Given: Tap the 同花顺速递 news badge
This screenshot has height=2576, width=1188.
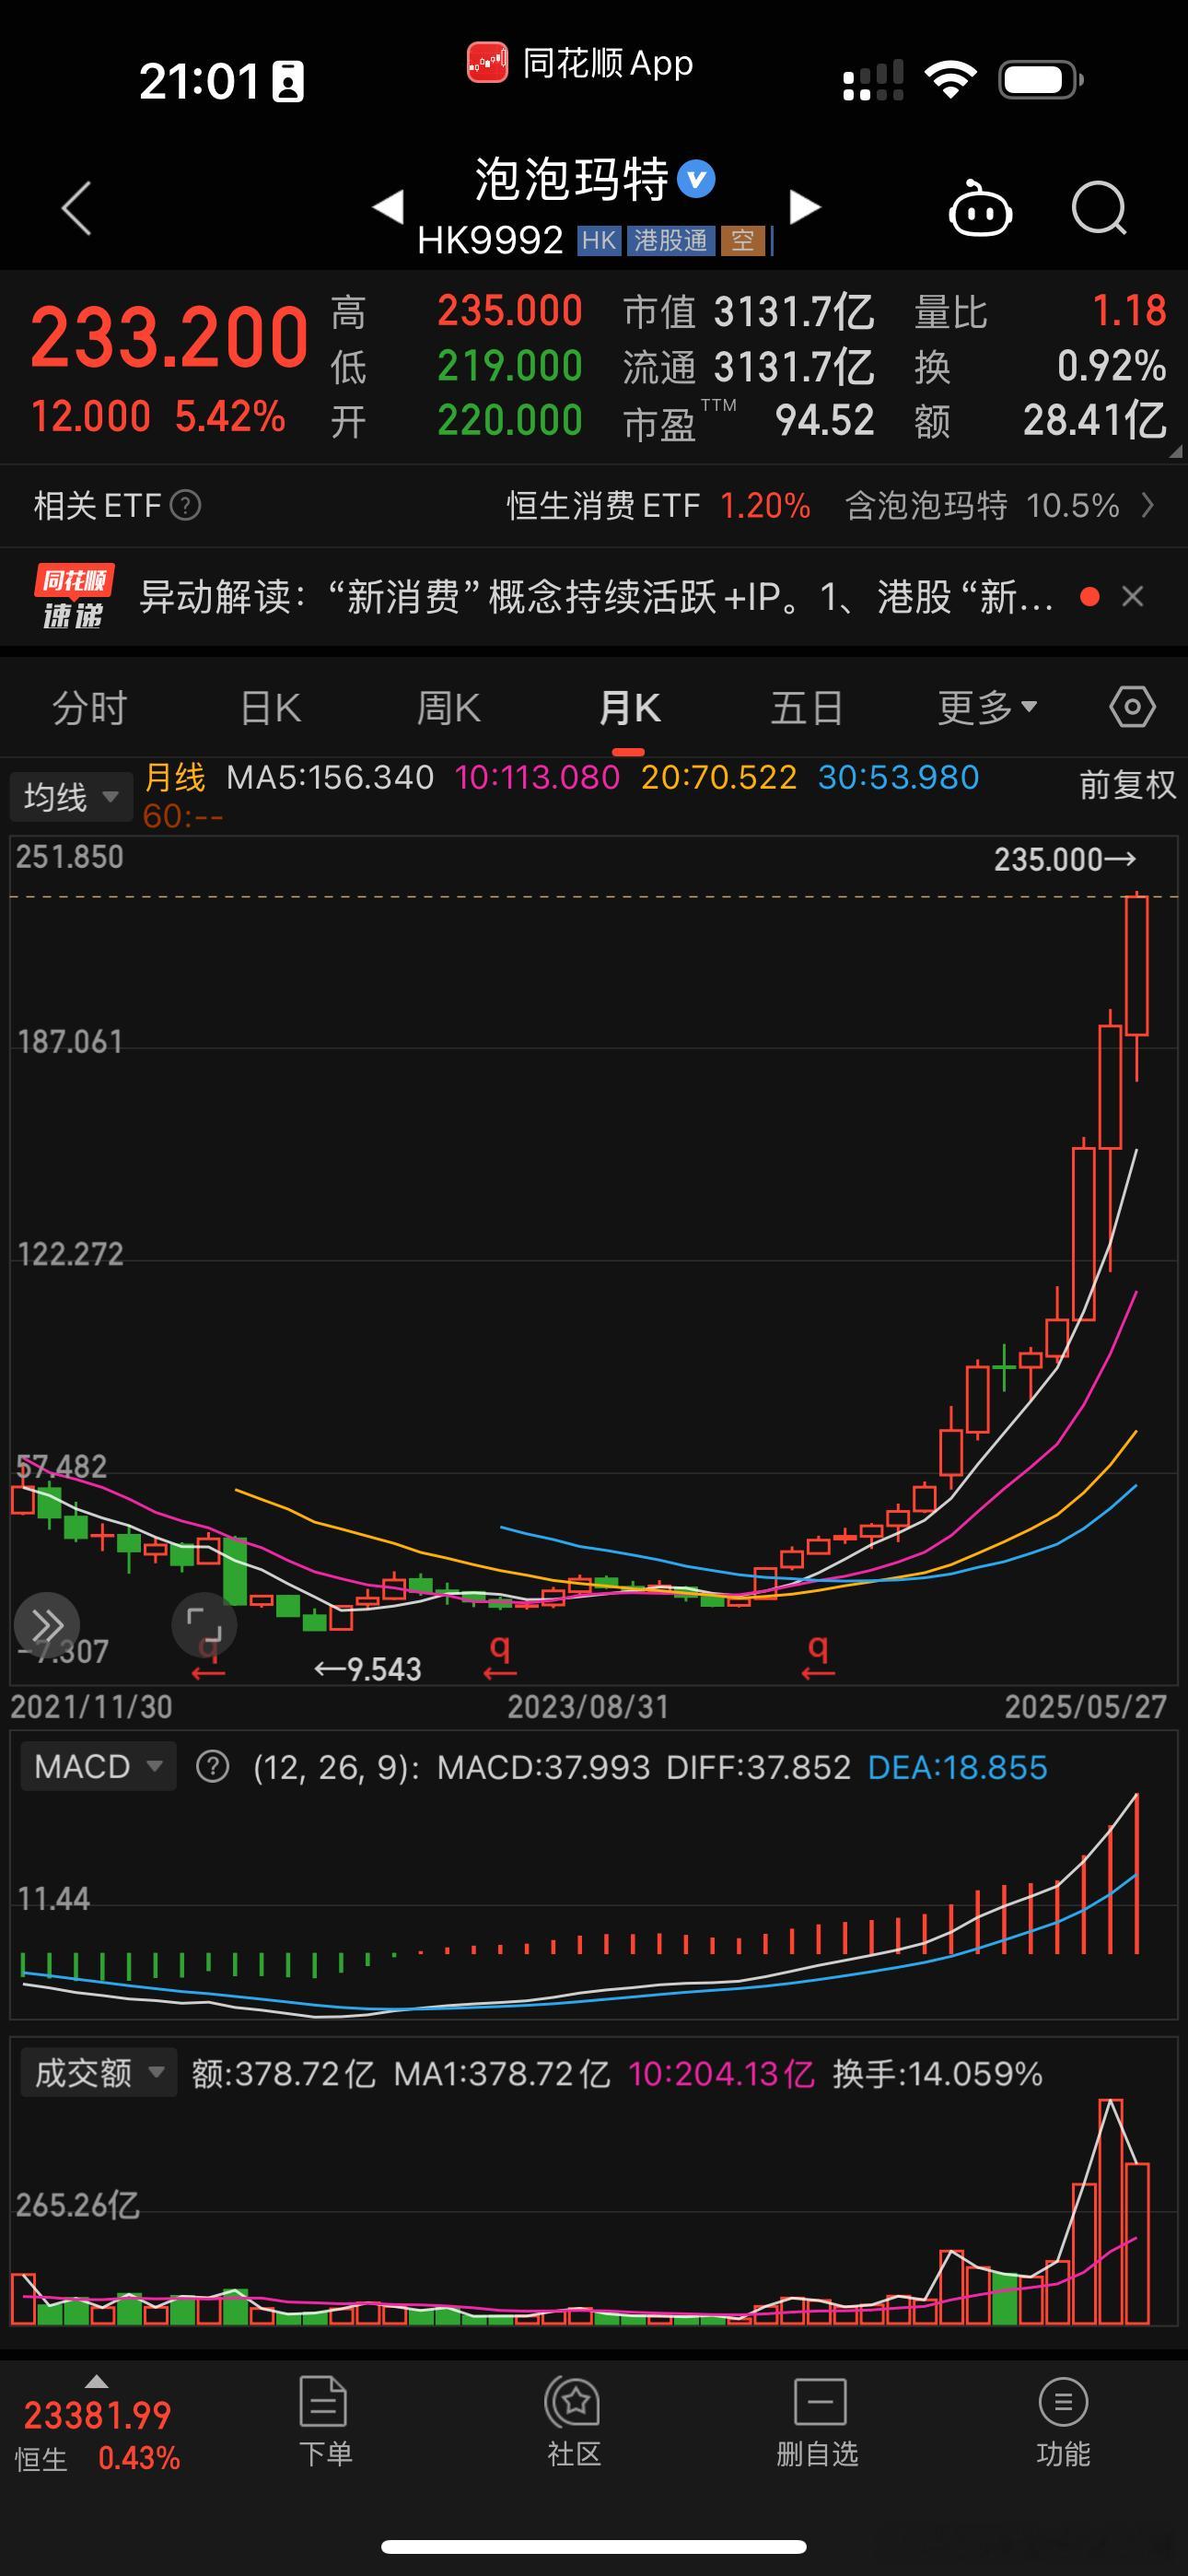Looking at the screenshot, I should tap(74, 597).
